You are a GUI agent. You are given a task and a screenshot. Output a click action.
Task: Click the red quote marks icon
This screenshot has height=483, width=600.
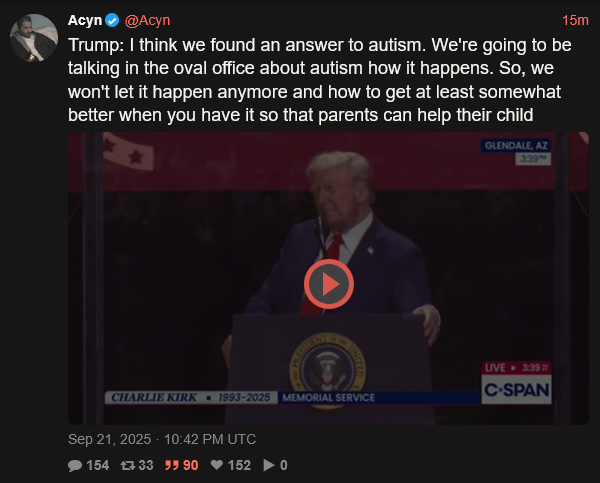[172, 465]
